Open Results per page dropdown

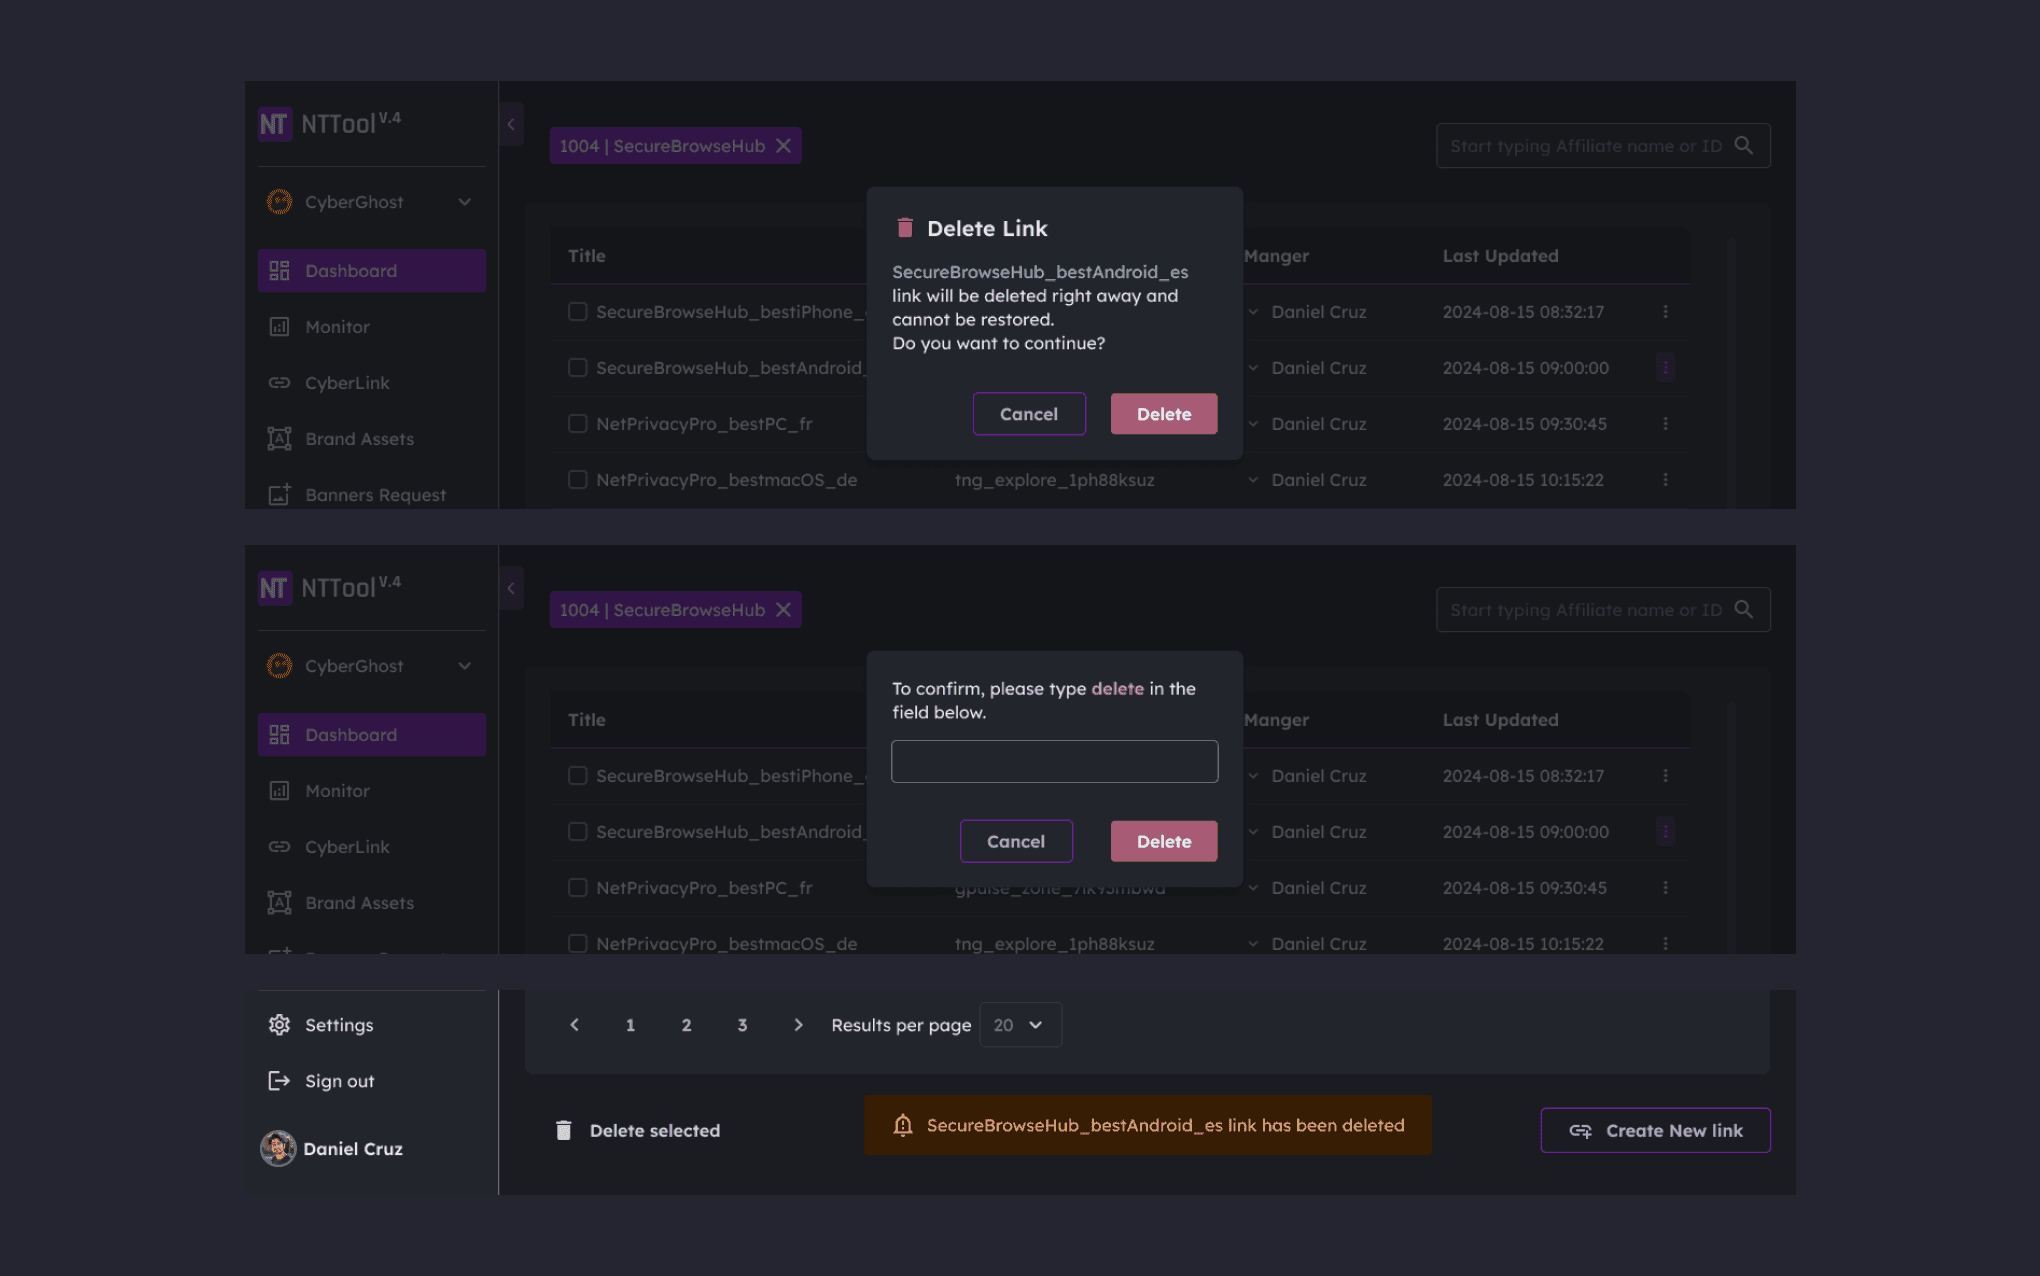click(1020, 1025)
